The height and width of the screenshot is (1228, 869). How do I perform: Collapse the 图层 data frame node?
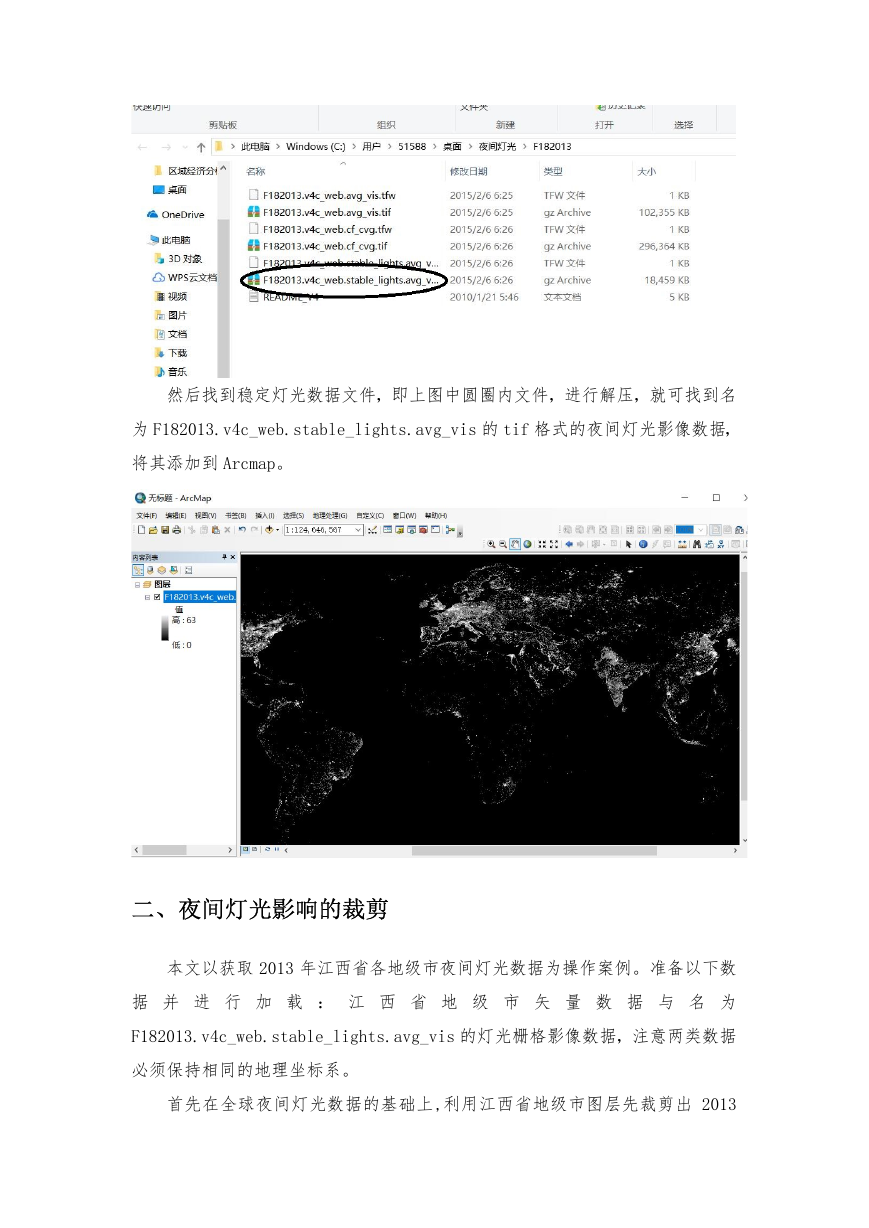click(137, 583)
